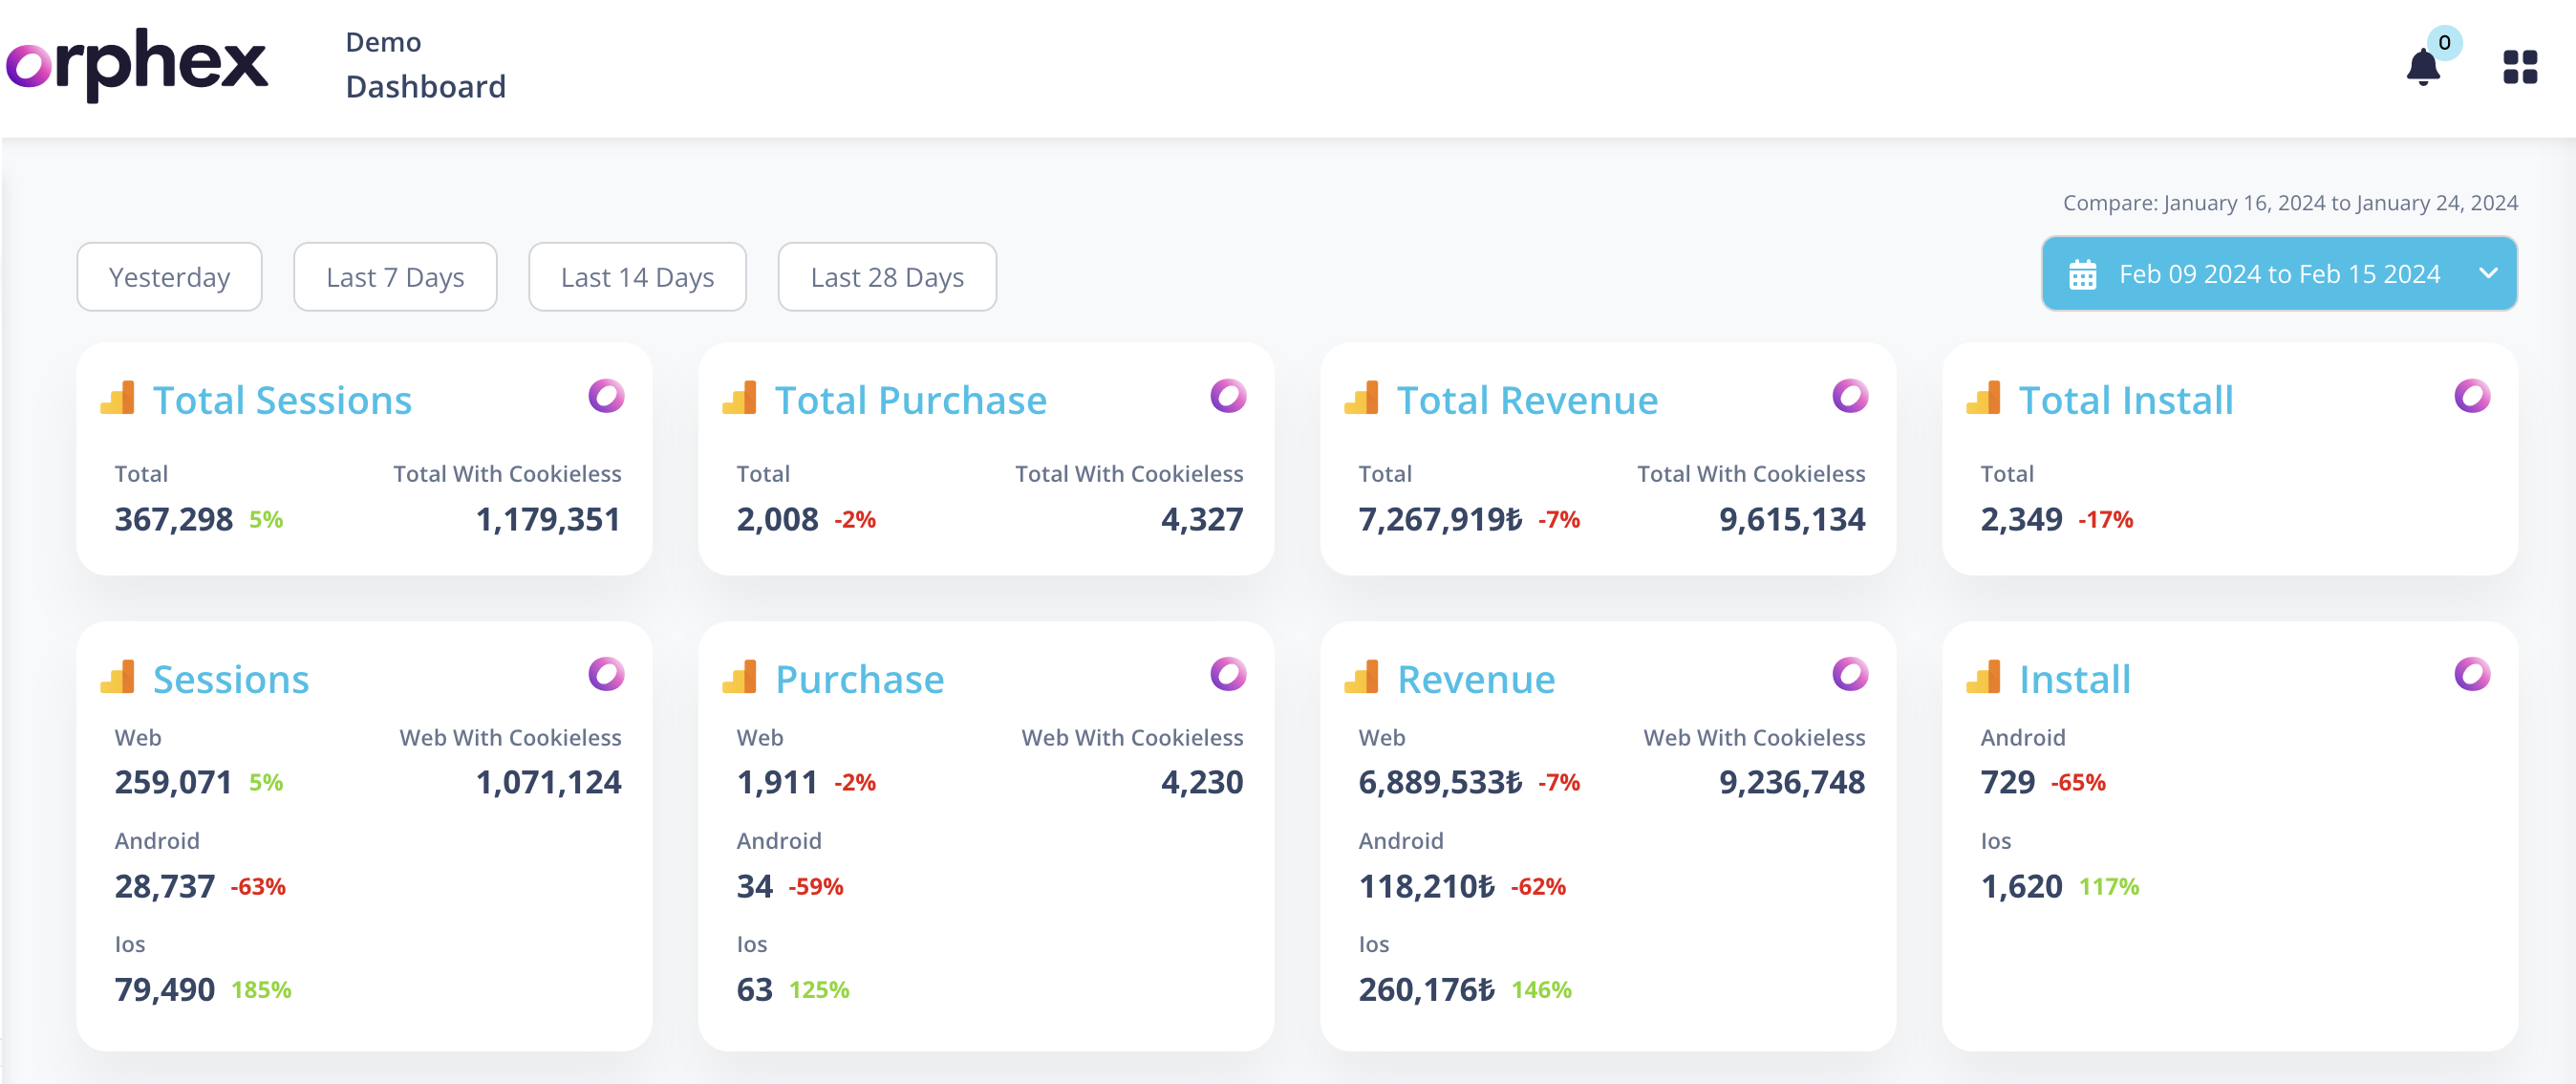2576x1084 pixels.
Task: Expand the date range dropdown chevron
Action: (2488, 273)
